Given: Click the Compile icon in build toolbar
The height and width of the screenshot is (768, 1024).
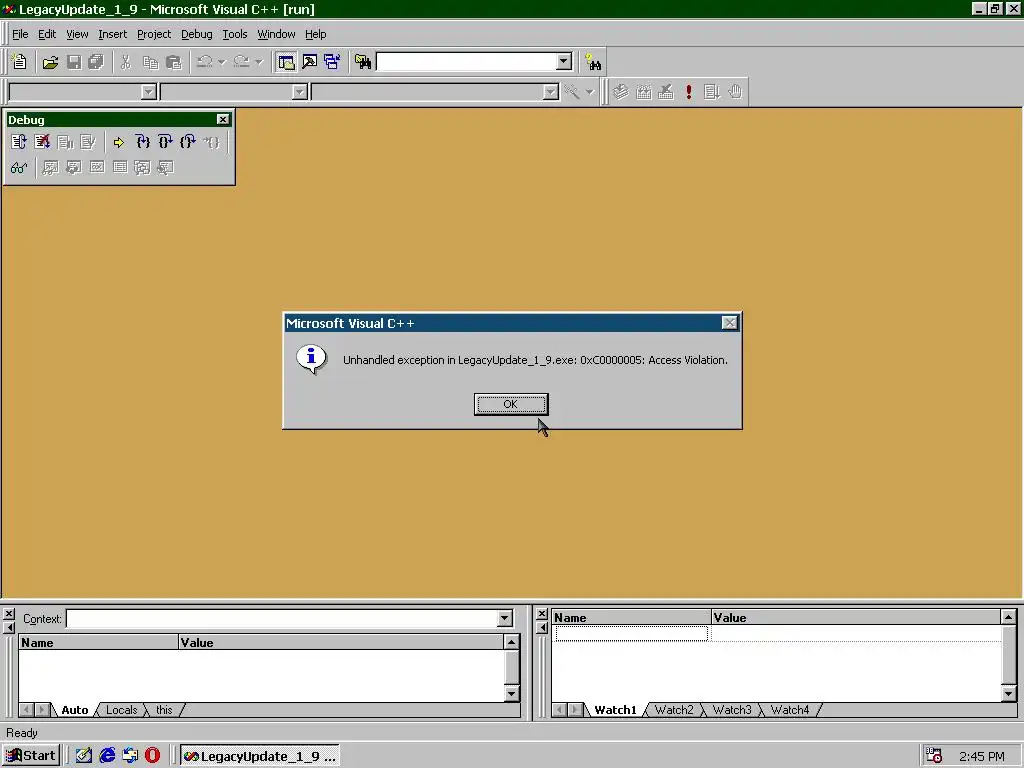Looking at the screenshot, I should click(x=620, y=91).
